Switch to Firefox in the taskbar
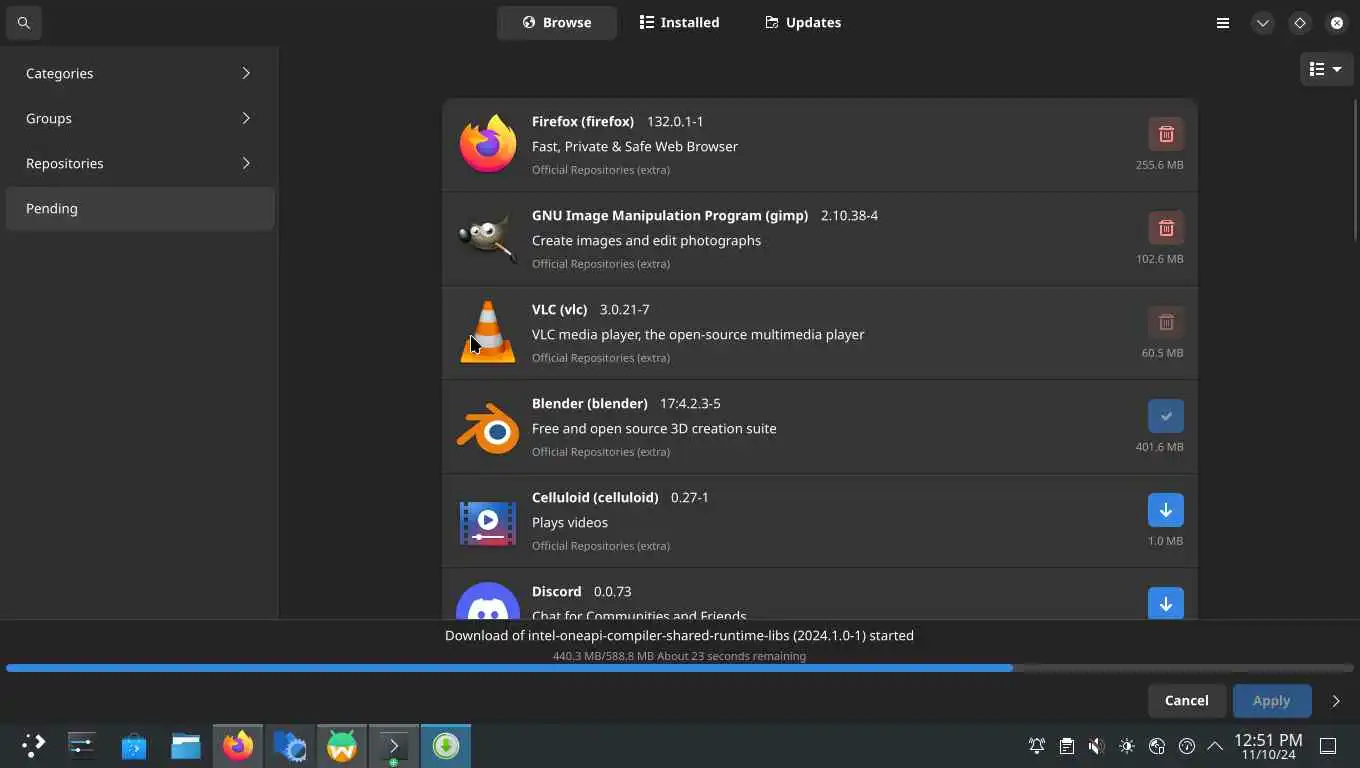1360x768 pixels. pyautogui.click(x=238, y=745)
